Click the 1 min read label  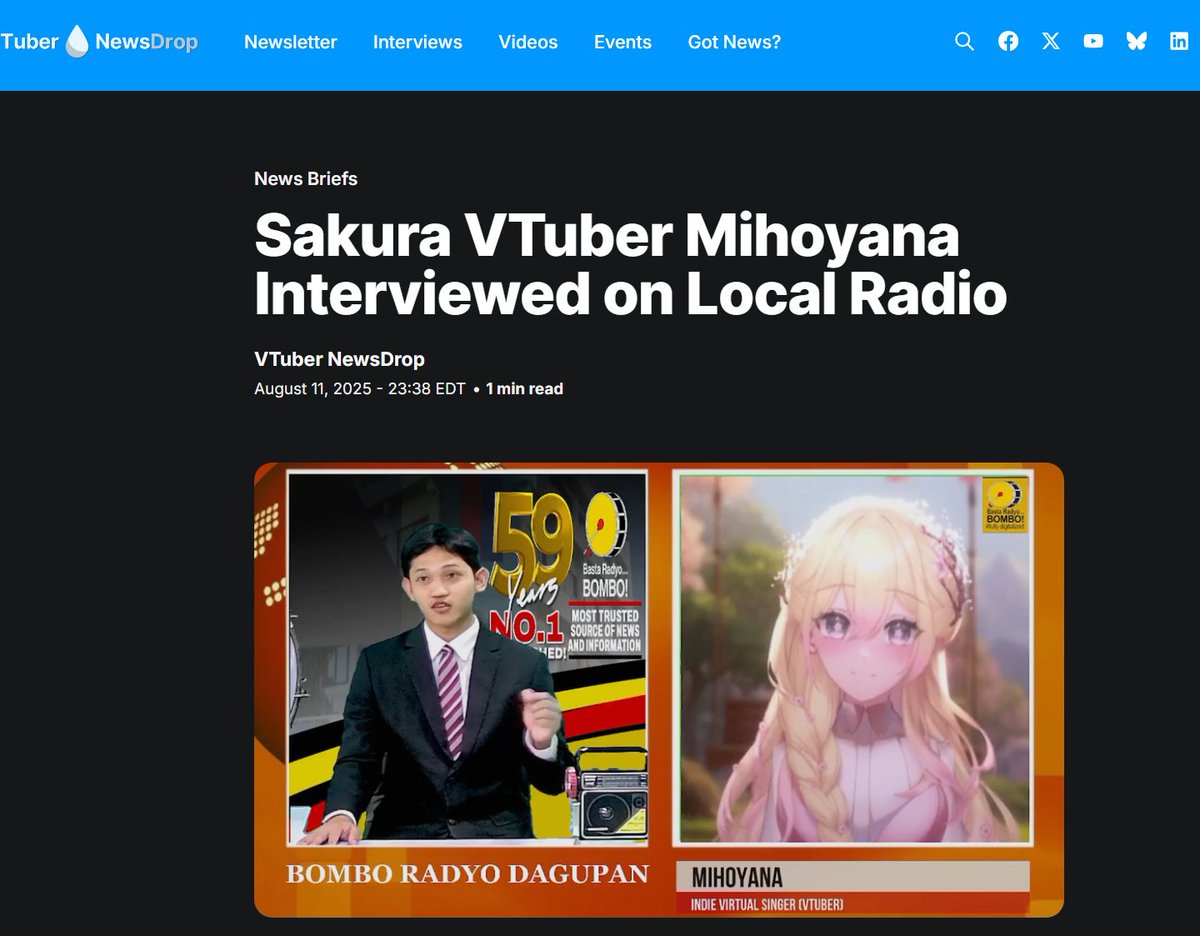coord(524,389)
